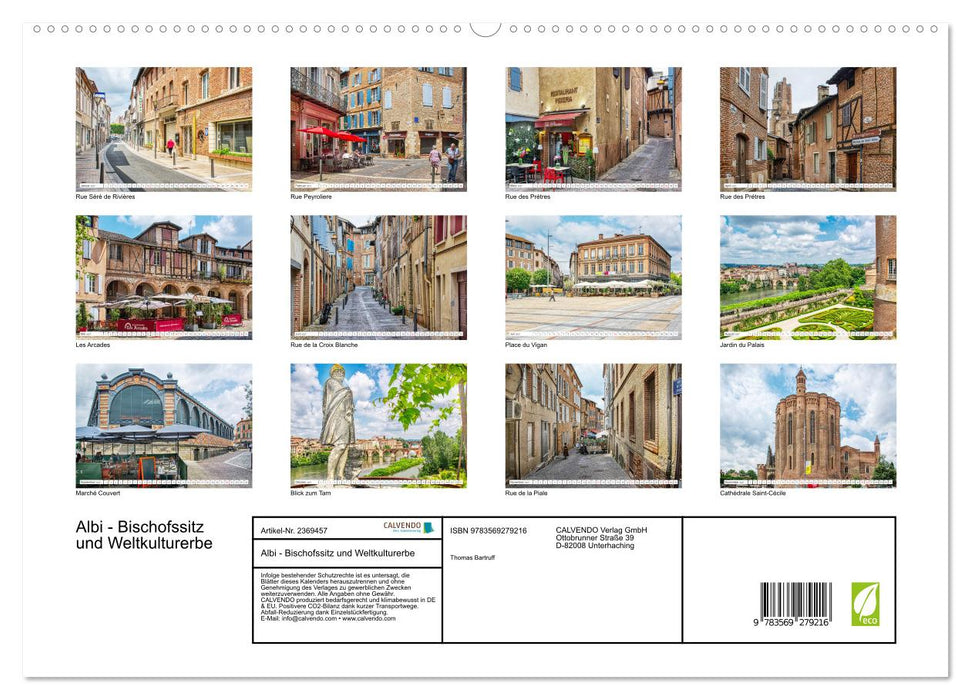Click the info@calvendo.com email line
The width and height of the screenshot is (971, 700).
[x=328, y=618]
